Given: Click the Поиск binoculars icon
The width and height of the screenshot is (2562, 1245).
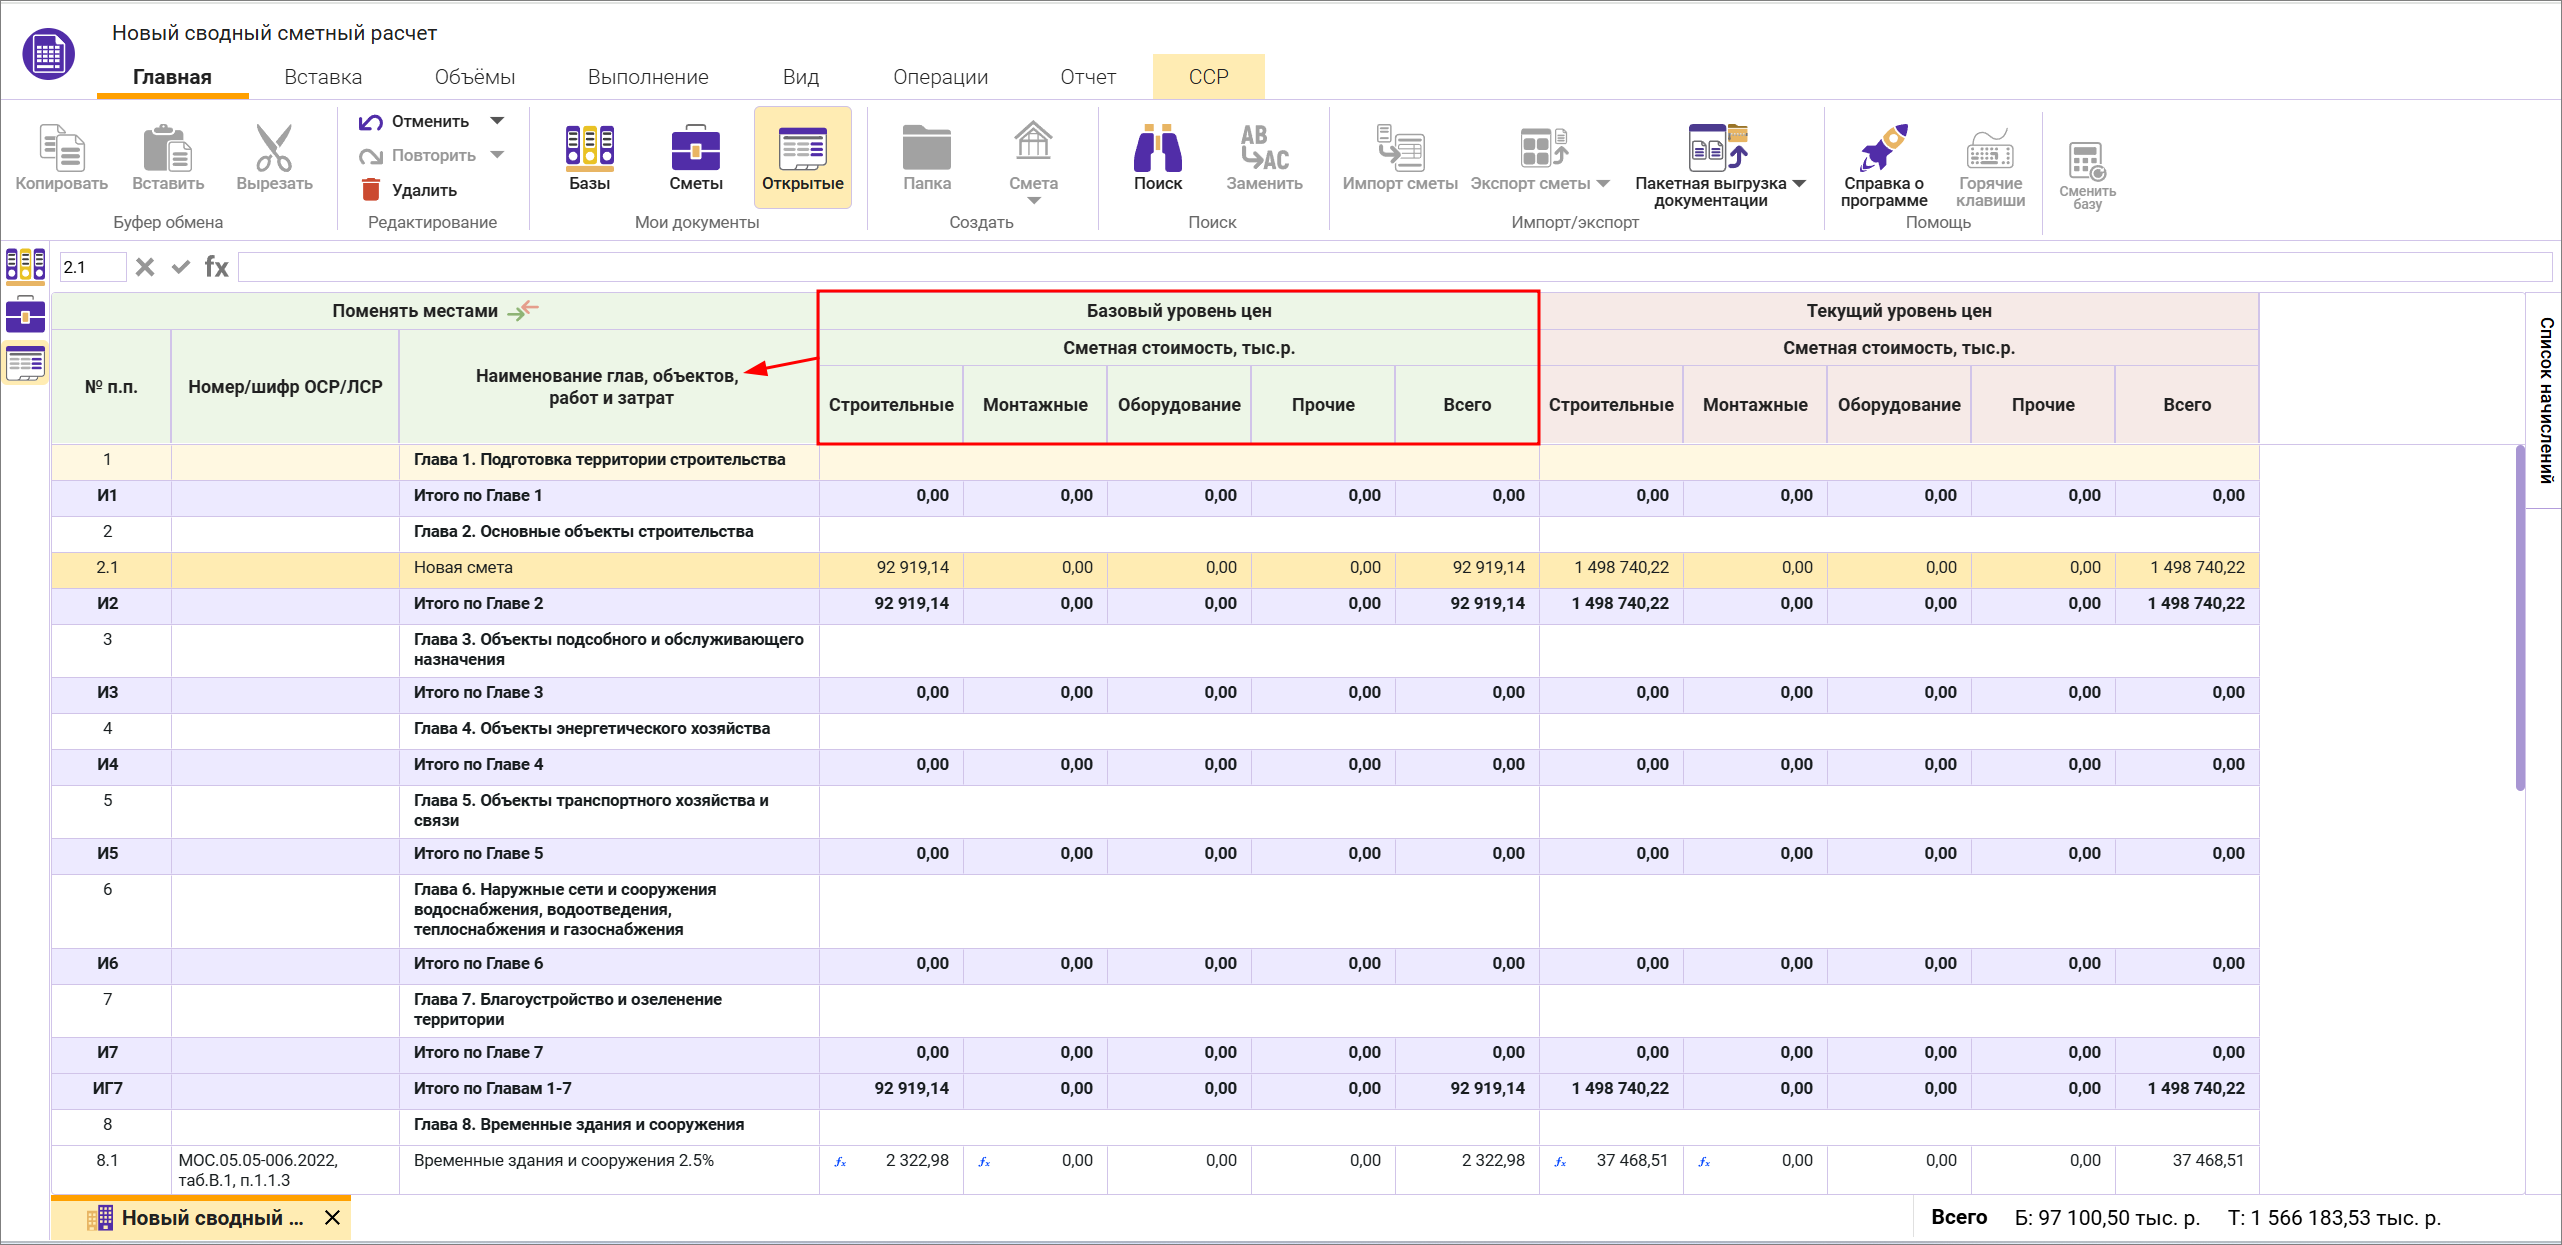Looking at the screenshot, I should (x=1157, y=148).
